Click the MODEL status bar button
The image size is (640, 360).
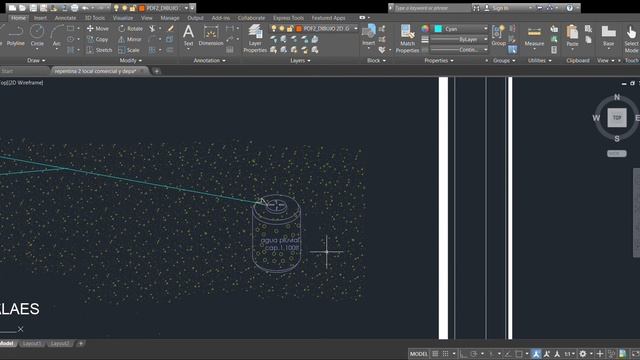coord(419,354)
